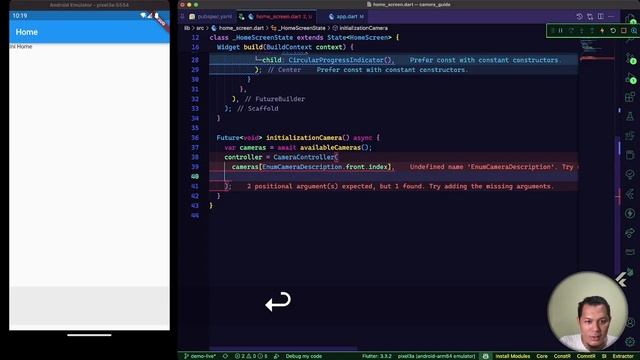640x360 pixels.
Task: Click the emulator home gesture bar
Action: [89, 335]
